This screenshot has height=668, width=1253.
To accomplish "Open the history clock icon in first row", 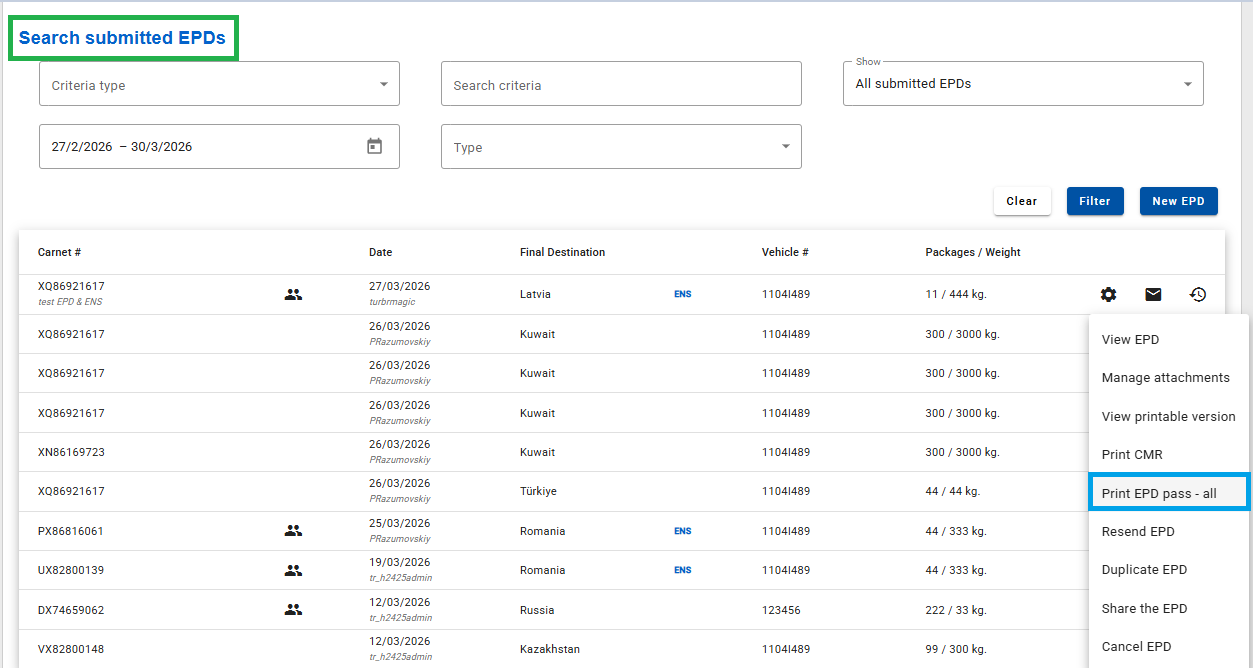I will click(1198, 294).
